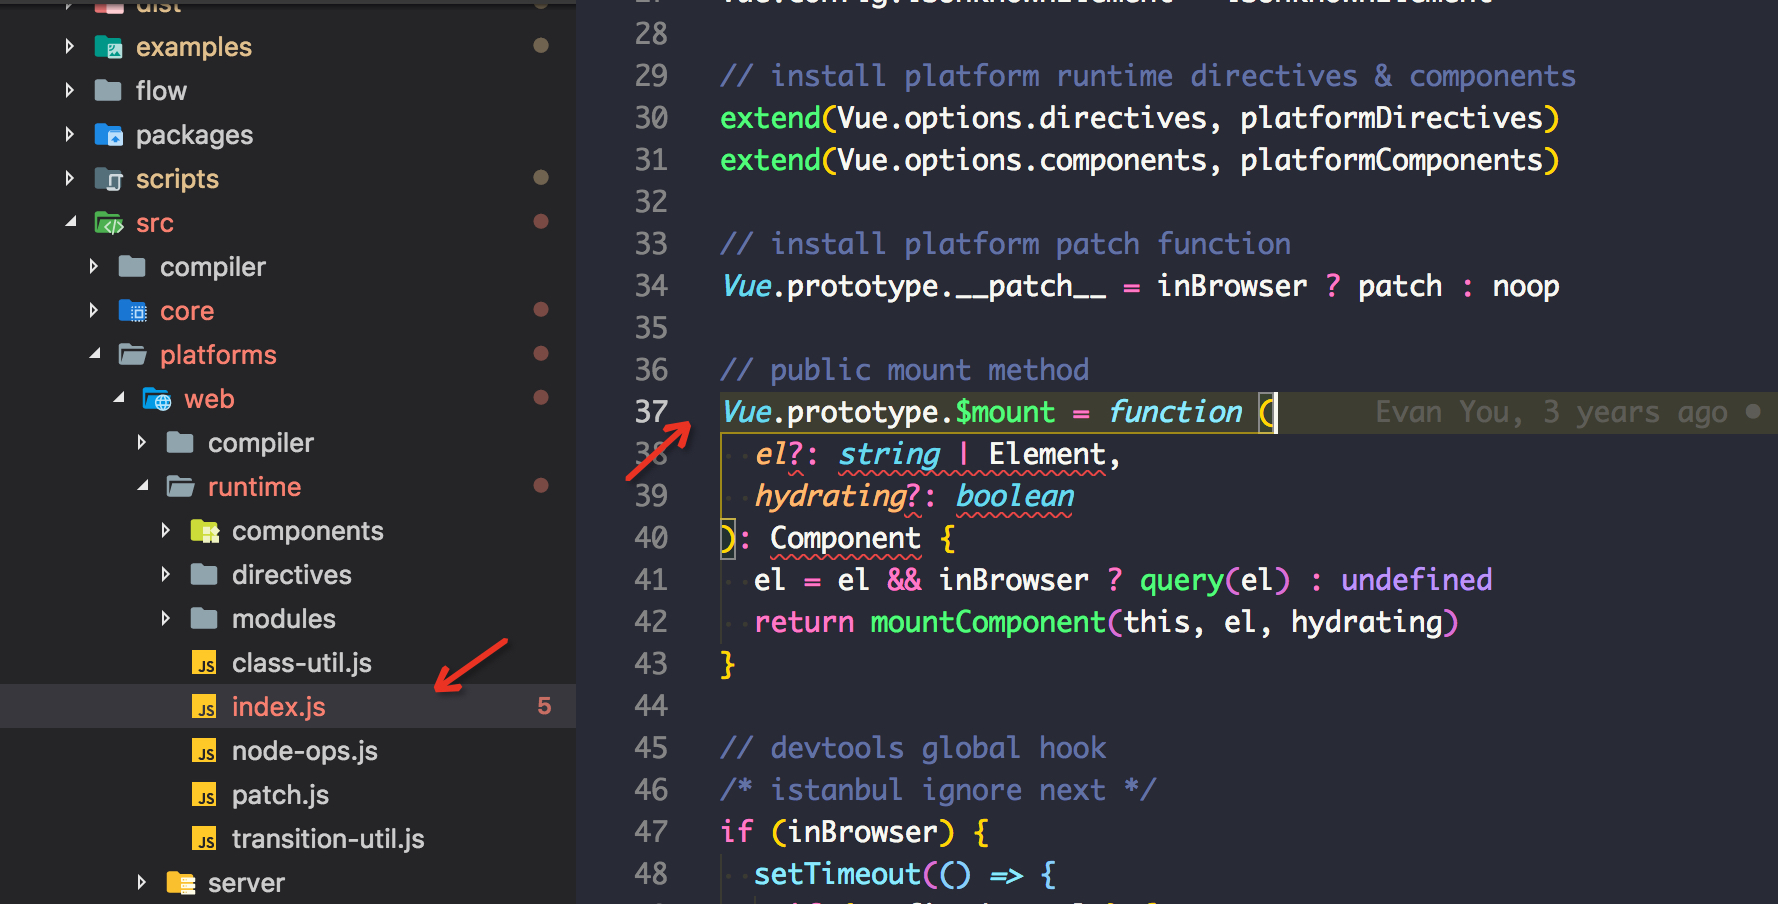Collapse the platforms folder arrow

94,354
